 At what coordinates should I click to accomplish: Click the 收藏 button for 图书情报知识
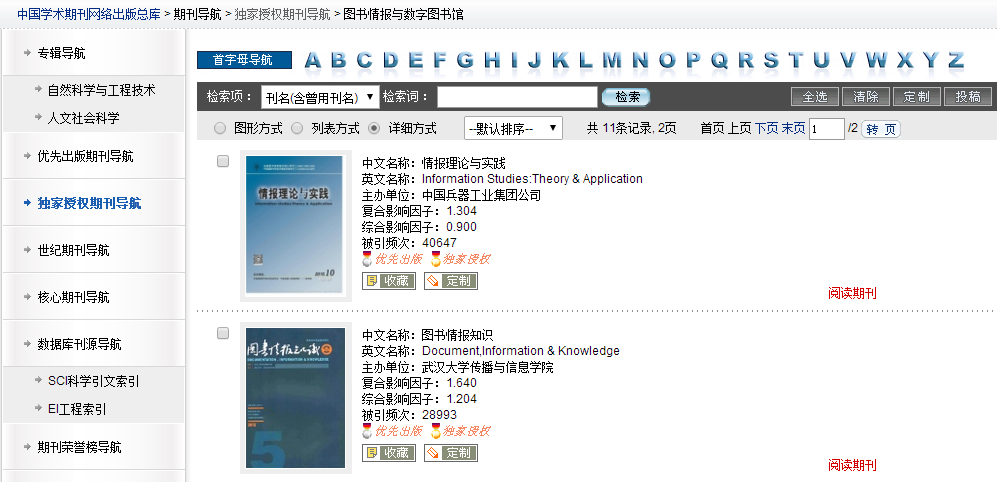pos(388,453)
